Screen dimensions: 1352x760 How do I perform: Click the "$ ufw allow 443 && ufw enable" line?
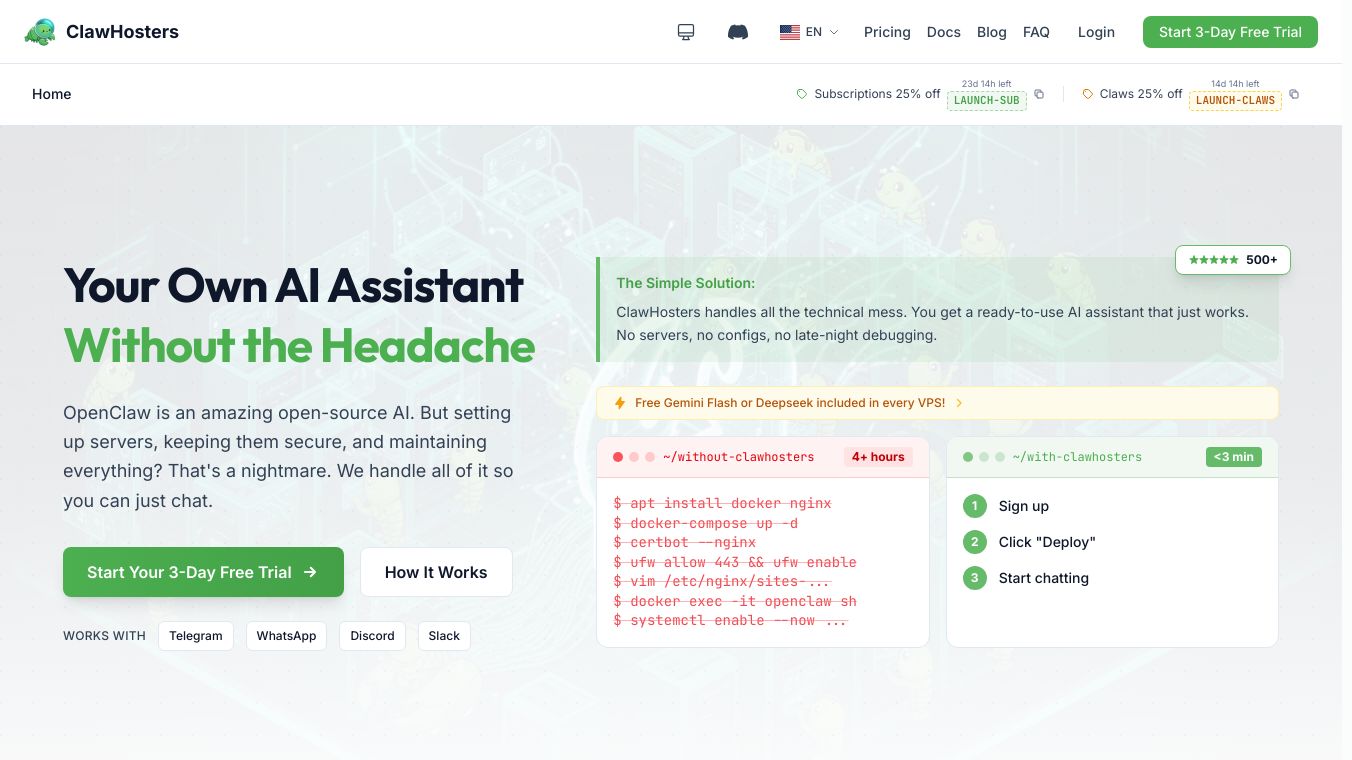click(x=735, y=562)
